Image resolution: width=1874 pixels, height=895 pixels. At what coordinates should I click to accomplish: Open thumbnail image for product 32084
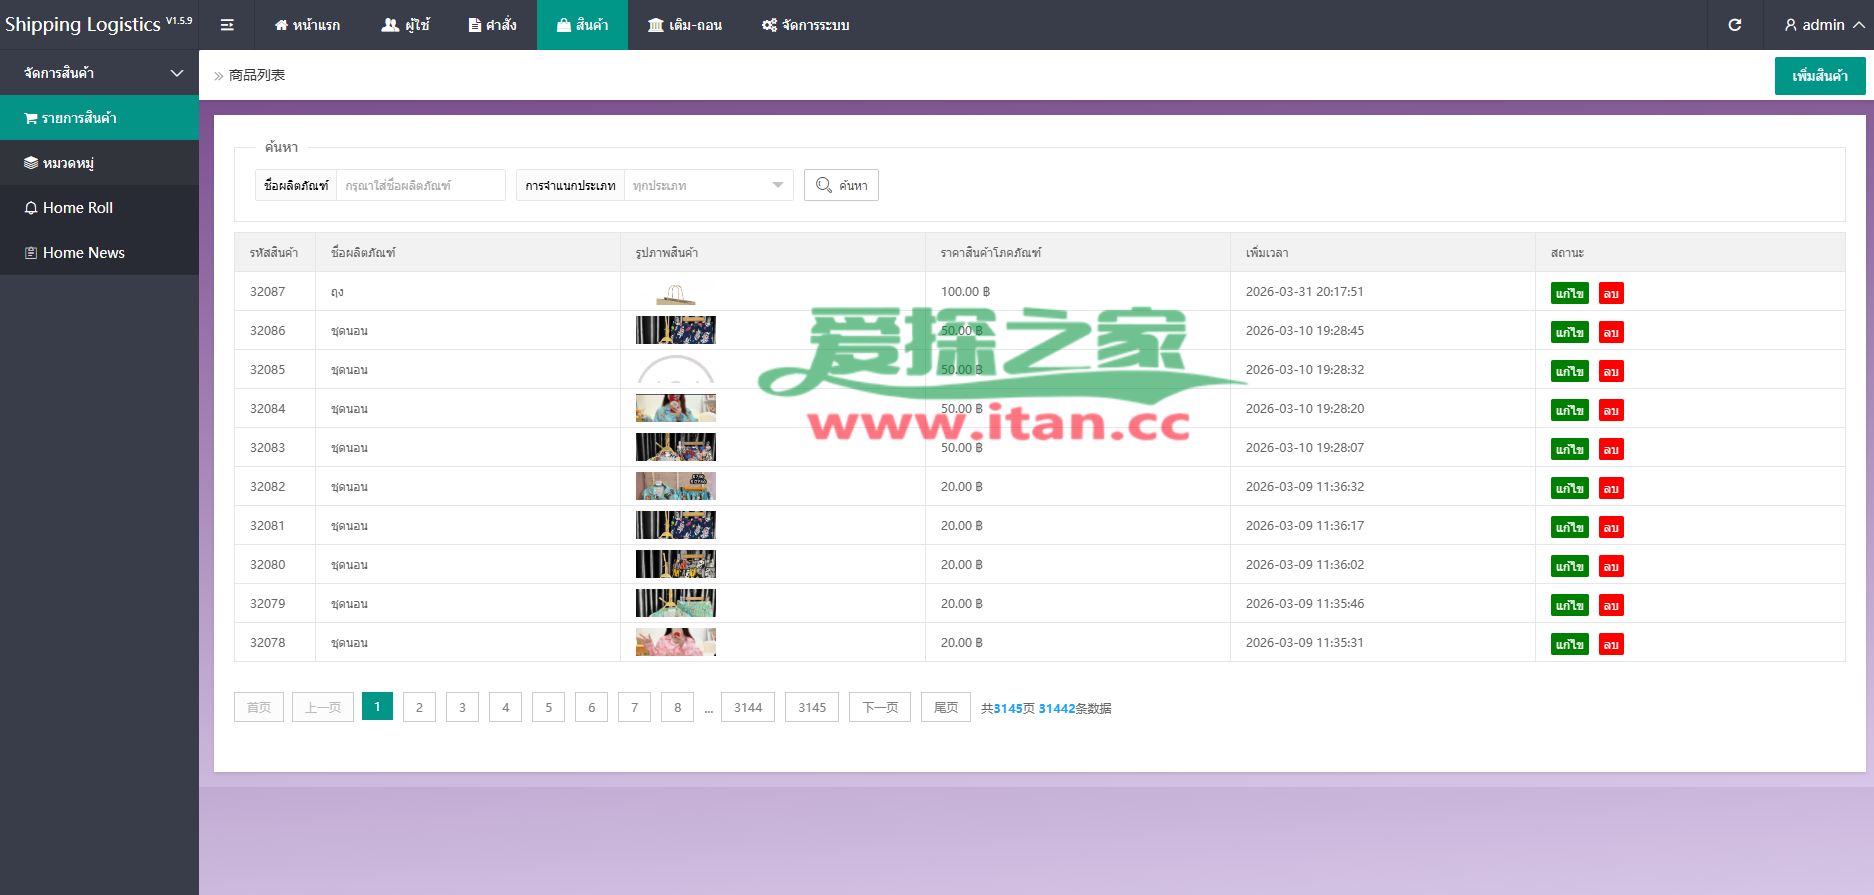676,408
